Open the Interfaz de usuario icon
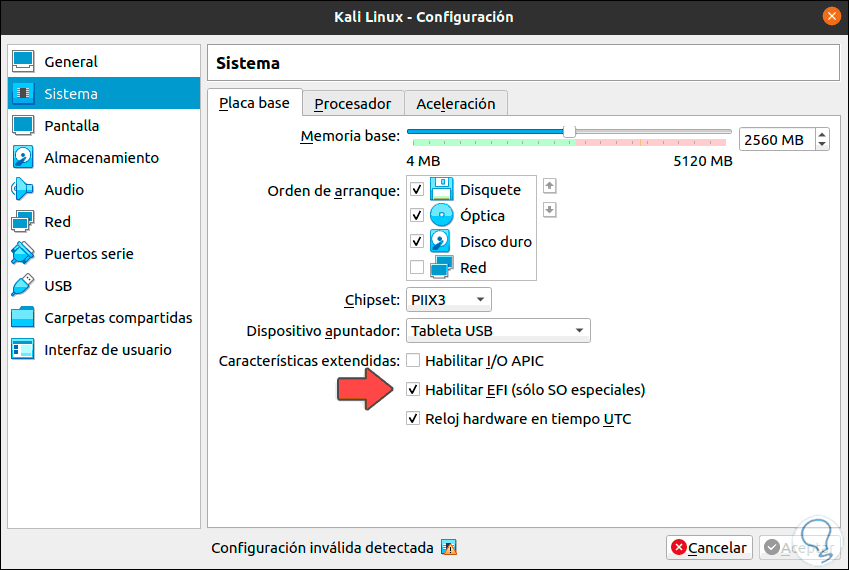Screen dimensions: 849x570 tap(23, 349)
